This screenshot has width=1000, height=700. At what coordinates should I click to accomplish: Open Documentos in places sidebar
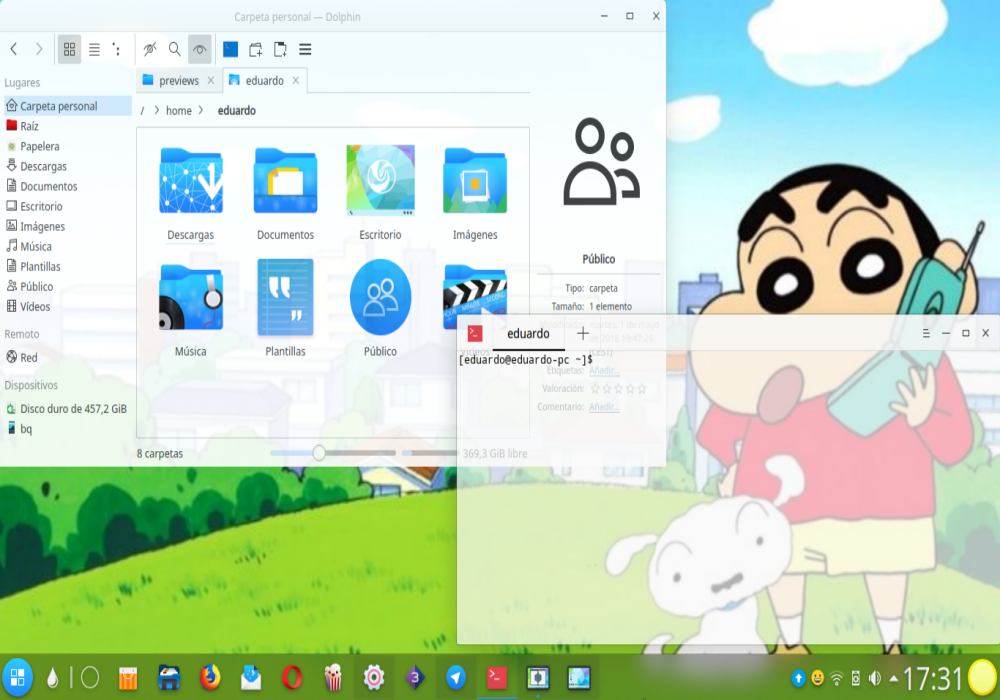67,186
